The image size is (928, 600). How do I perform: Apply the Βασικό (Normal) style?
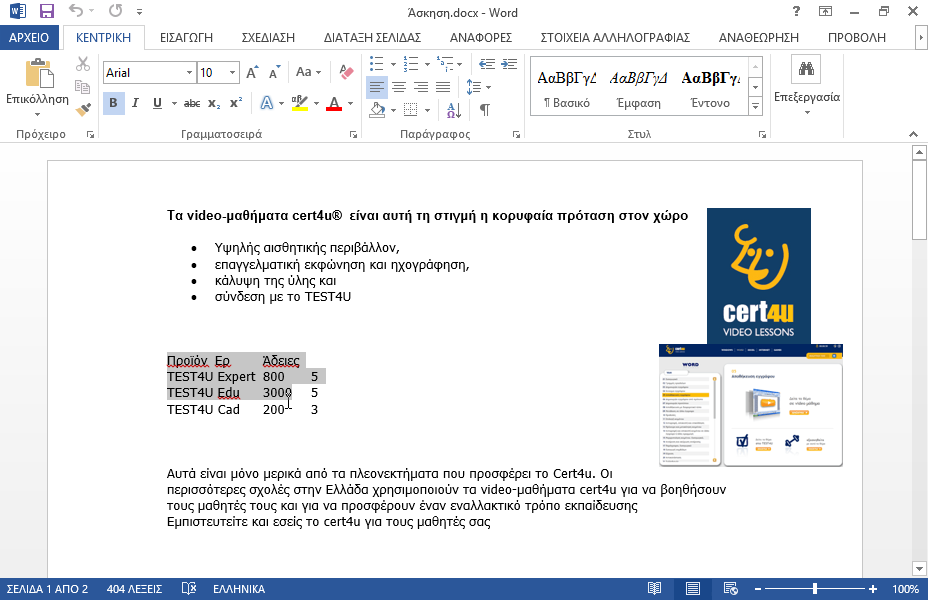(x=567, y=88)
